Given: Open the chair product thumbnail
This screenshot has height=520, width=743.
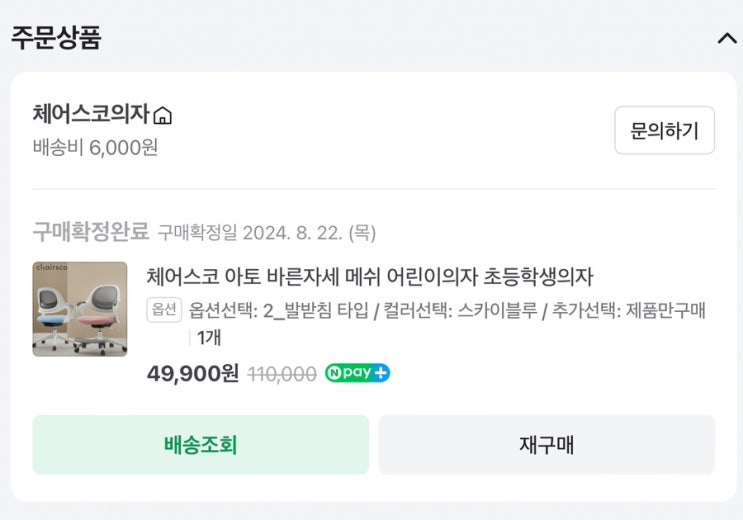Looking at the screenshot, I should pos(80,309).
